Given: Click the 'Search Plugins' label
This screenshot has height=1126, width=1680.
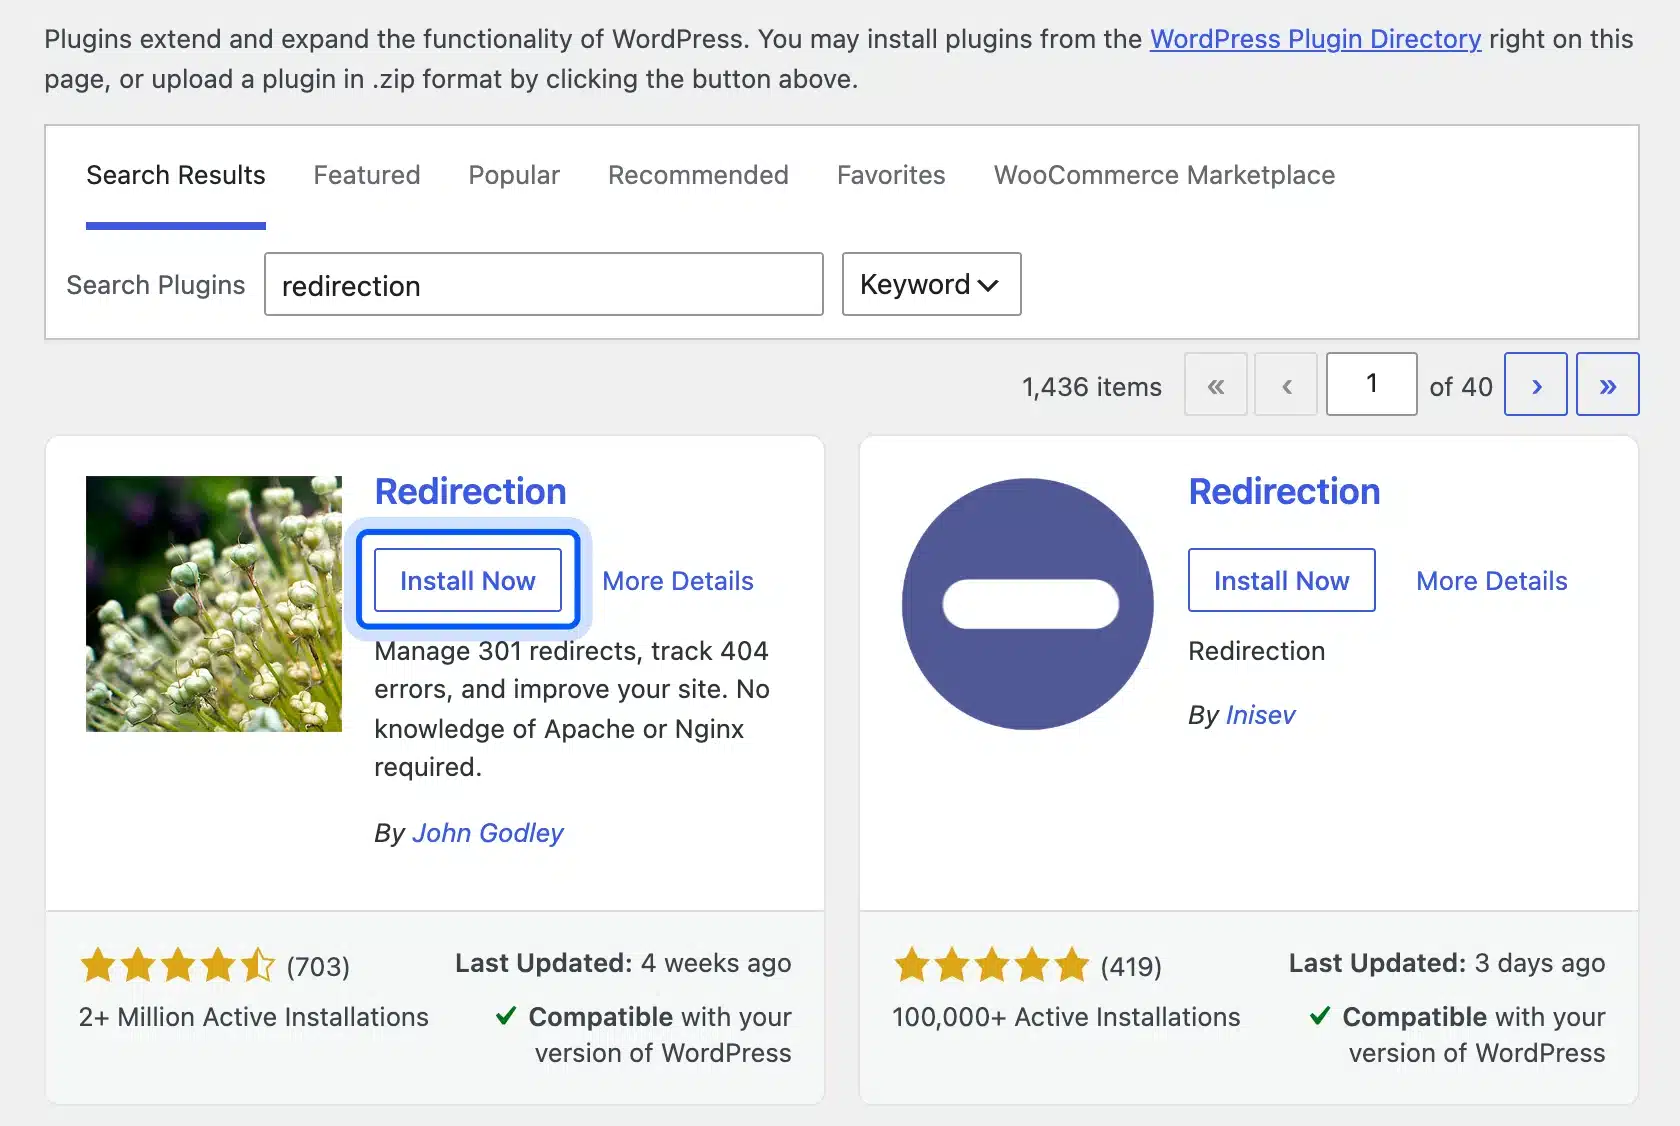Looking at the screenshot, I should click(156, 285).
